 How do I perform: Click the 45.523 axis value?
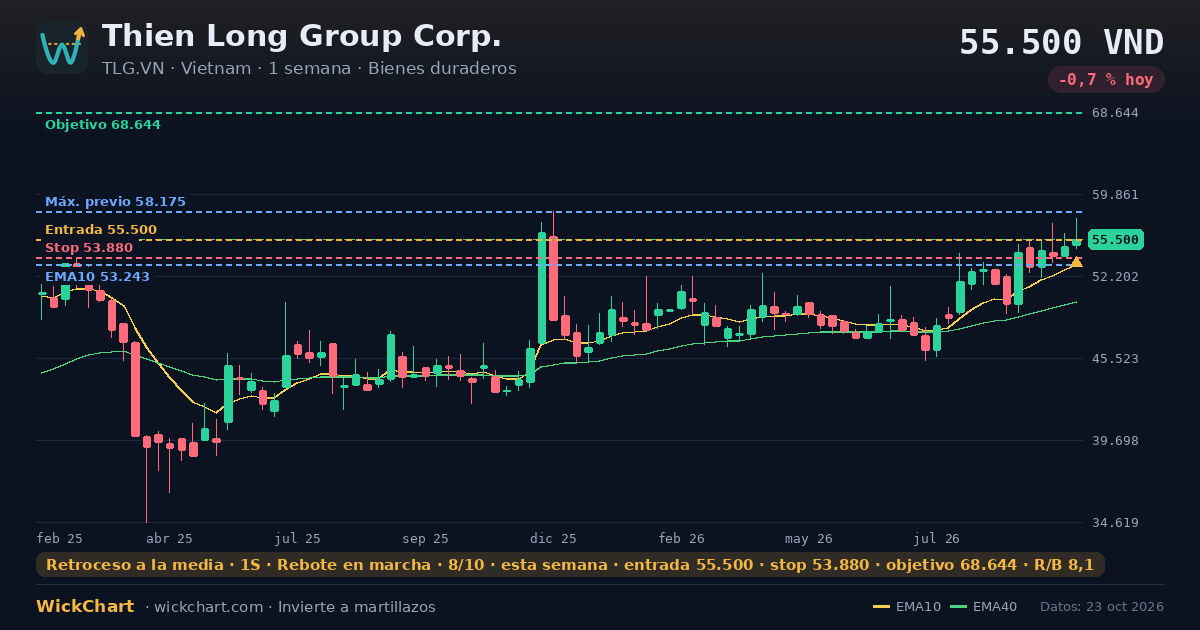click(x=1115, y=359)
